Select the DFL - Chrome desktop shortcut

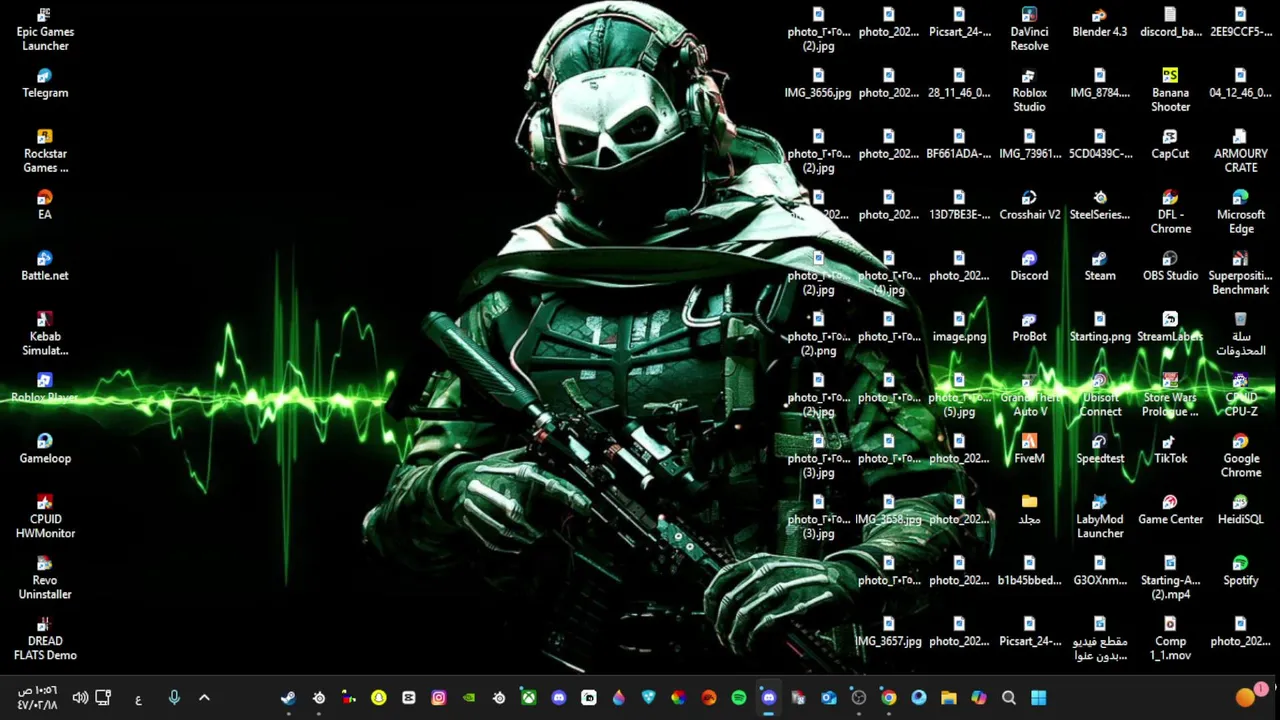pos(1170,213)
